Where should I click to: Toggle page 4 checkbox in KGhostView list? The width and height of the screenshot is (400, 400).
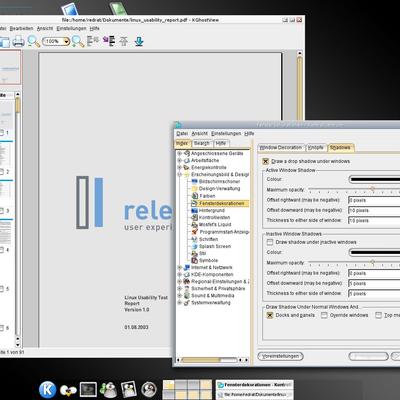pyautogui.click(x=2, y=250)
